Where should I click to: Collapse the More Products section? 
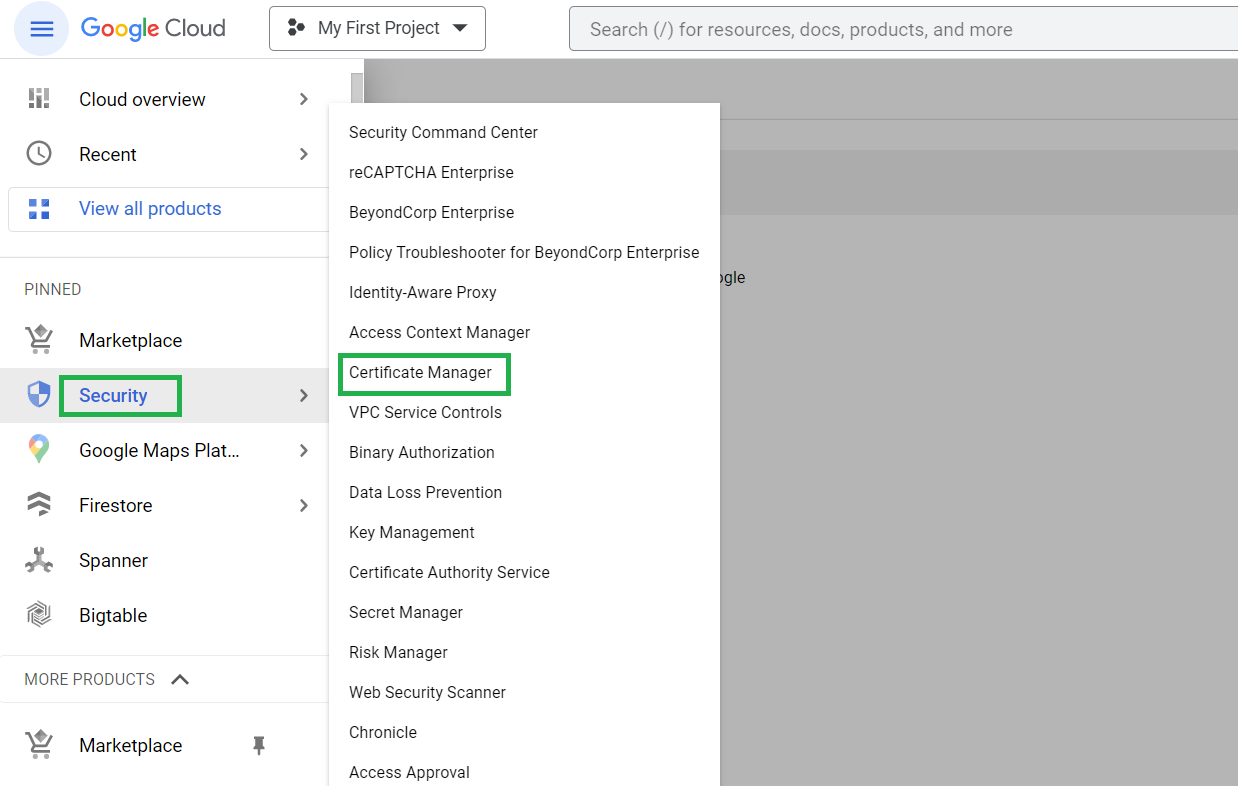(x=180, y=679)
